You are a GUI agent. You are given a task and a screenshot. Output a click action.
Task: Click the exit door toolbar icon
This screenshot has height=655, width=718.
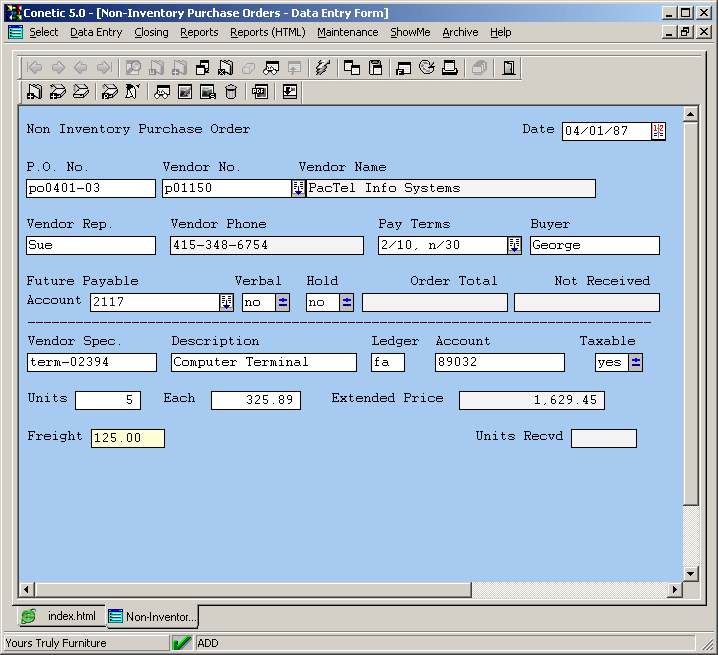coord(509,68)
